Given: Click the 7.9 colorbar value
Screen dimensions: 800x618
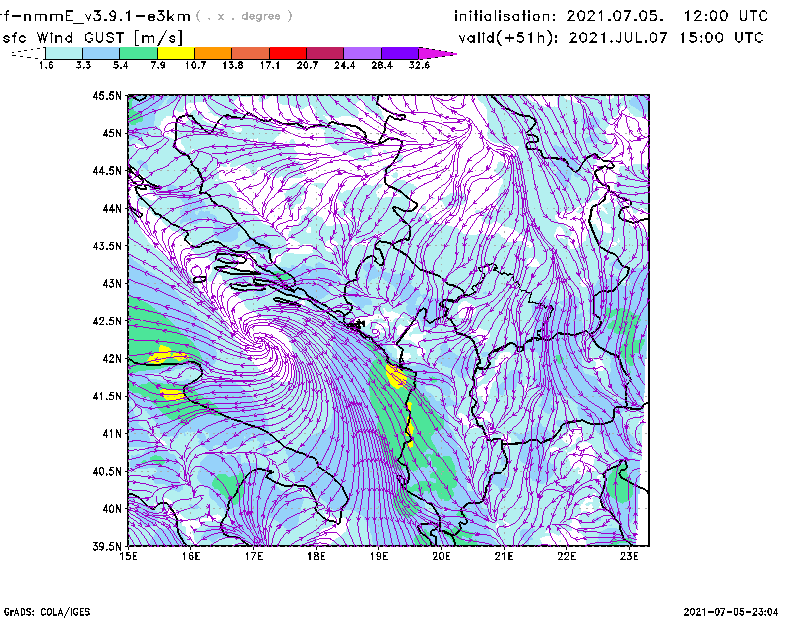Looking at the screenshot, I should click(x=158, y=65).
